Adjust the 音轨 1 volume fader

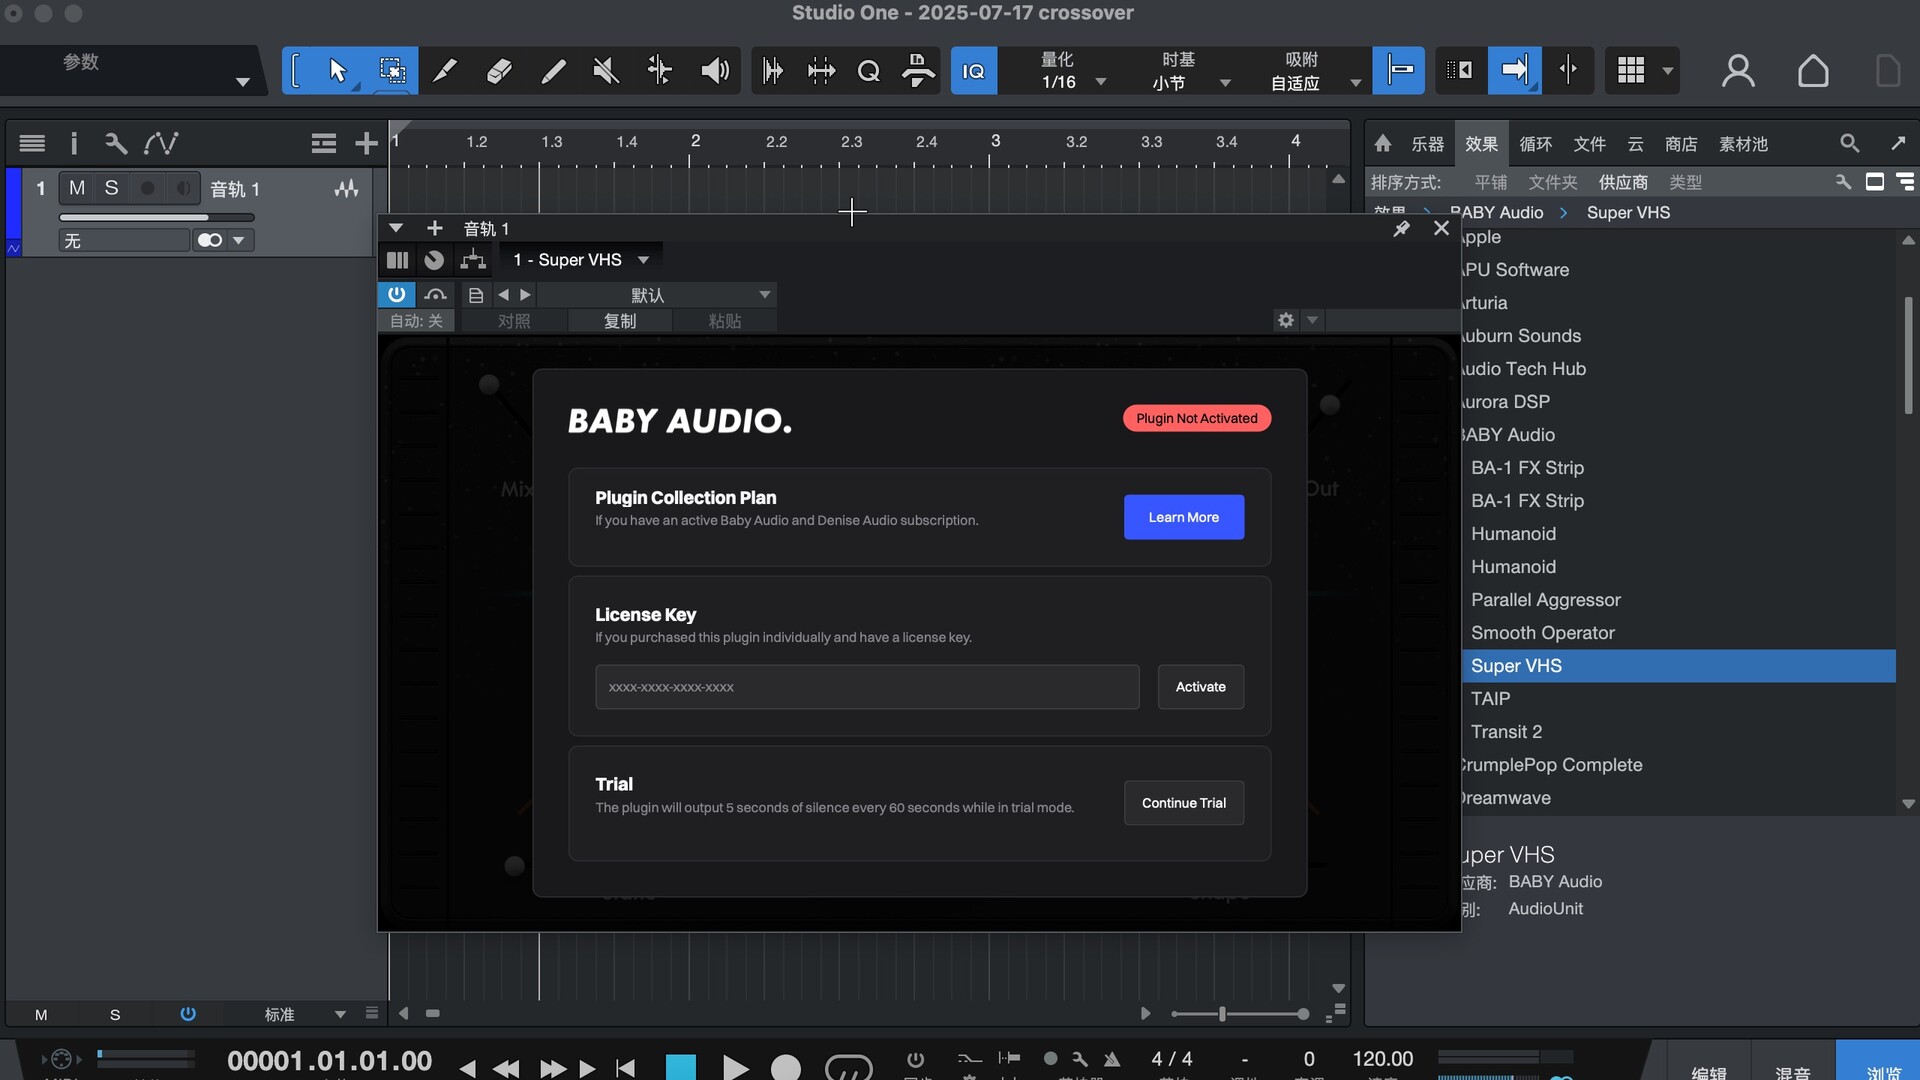[156, 217]
